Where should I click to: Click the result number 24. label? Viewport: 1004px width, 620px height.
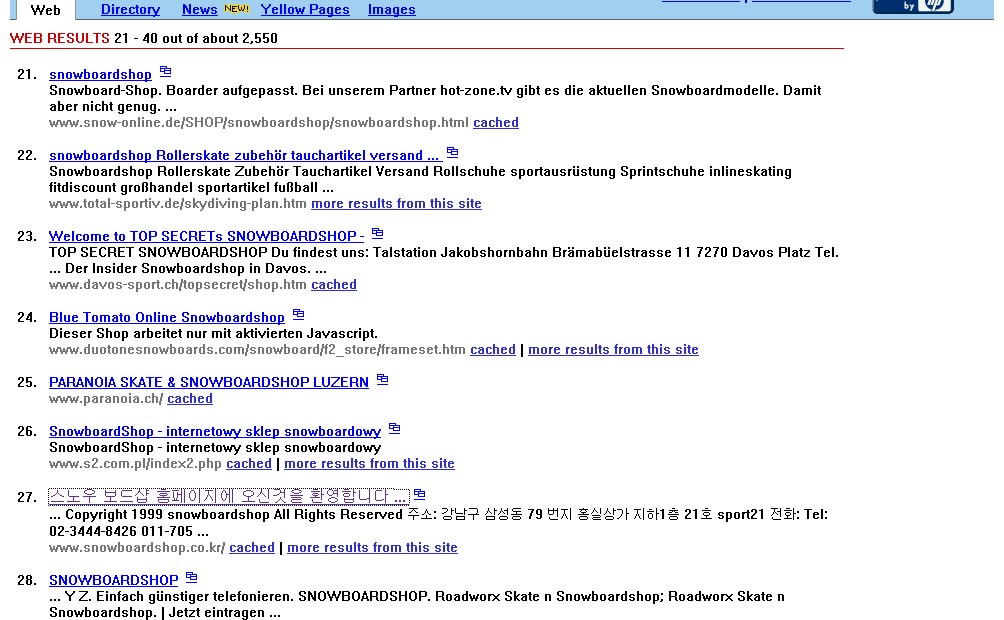[27, 318]
